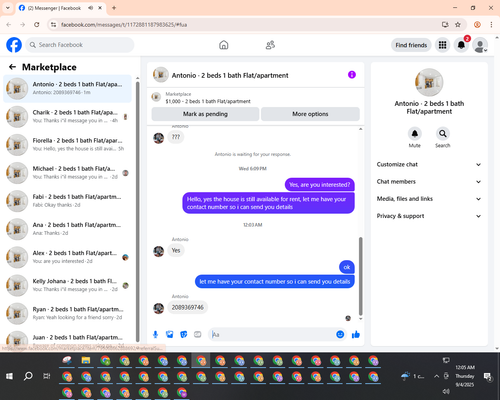Open the Friends icon in top navigation
This screenshot has width=500, height=400.
pos(270,45)
